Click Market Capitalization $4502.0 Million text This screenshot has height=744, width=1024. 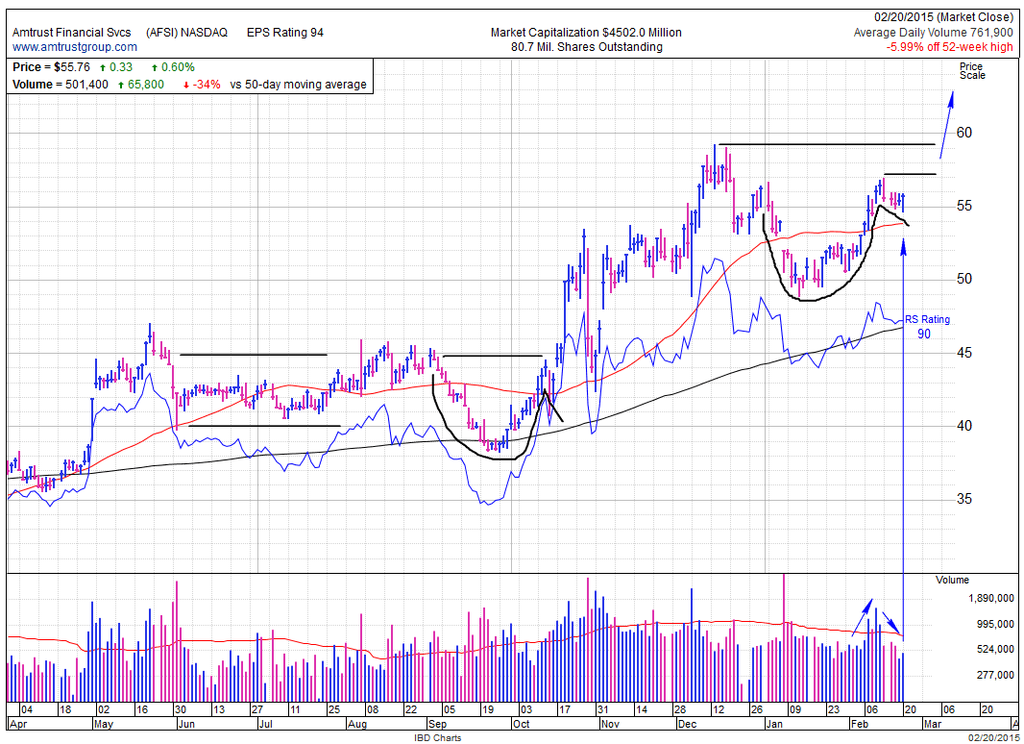coord(586,32)
